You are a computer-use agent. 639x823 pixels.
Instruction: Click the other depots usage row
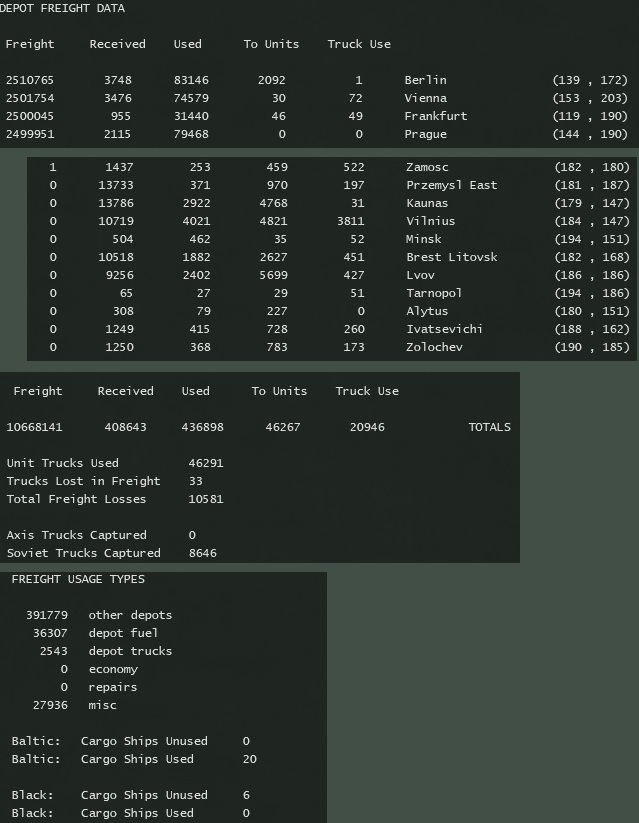click(x=99, y=615)
